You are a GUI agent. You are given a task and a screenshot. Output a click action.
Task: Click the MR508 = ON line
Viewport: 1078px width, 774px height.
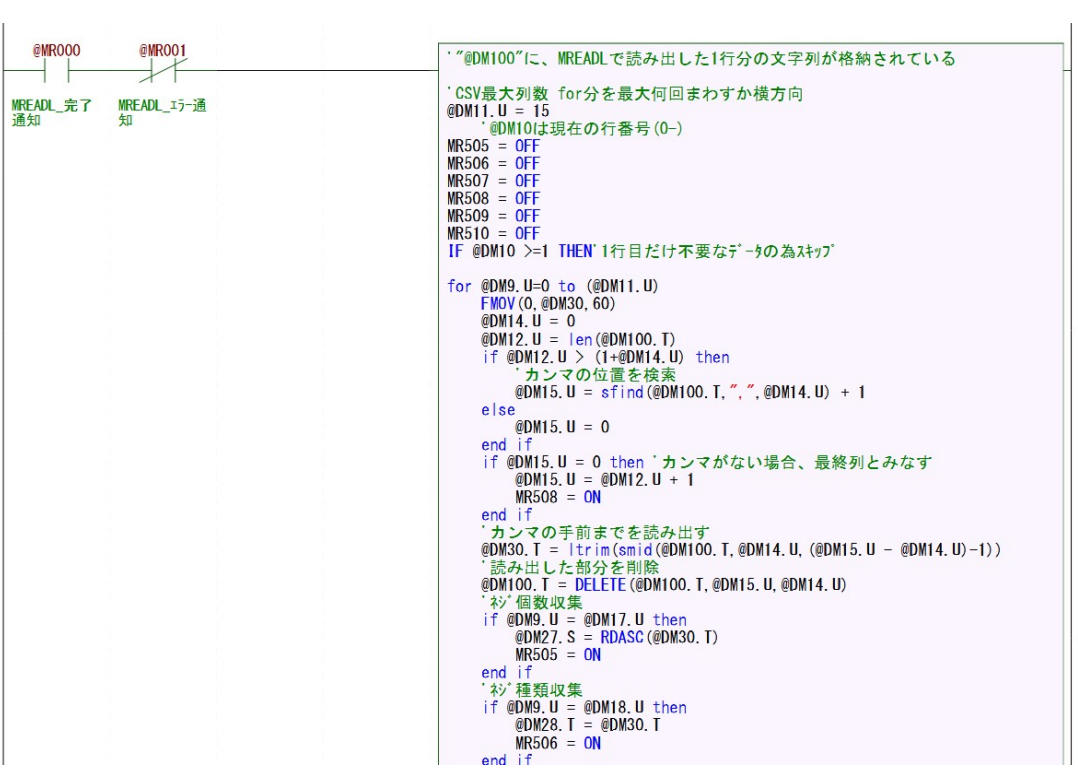pyautogui.click(x=557, y=497)
